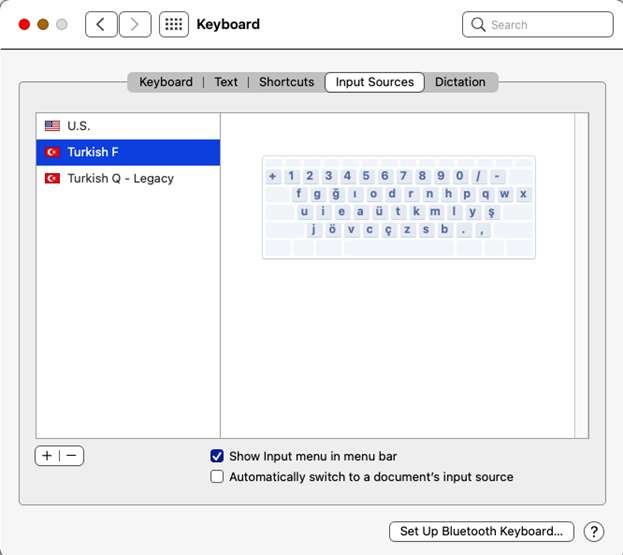Click the 'ğ' key in layout preview

(336, 194)
